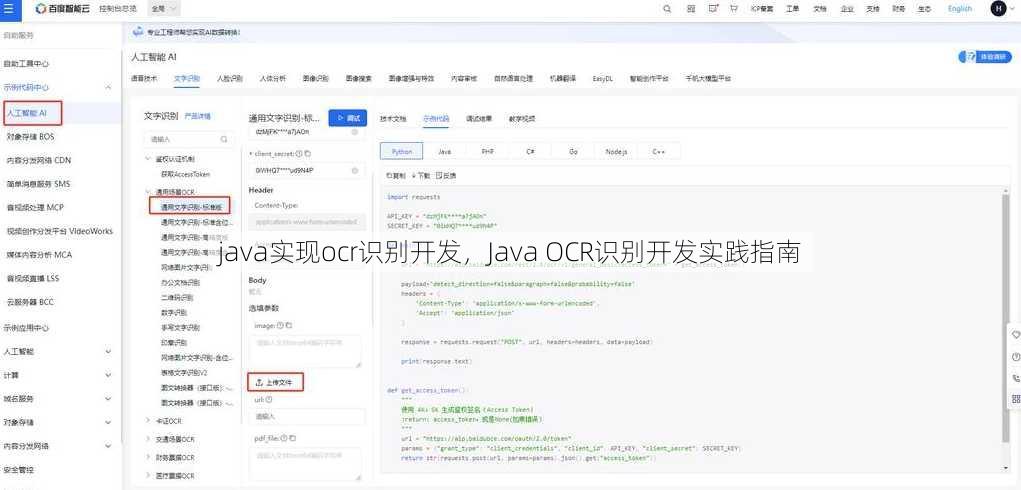Click the image parameter text area
The height and width of the screenshot is (490, 1021).
pos(306,351)
